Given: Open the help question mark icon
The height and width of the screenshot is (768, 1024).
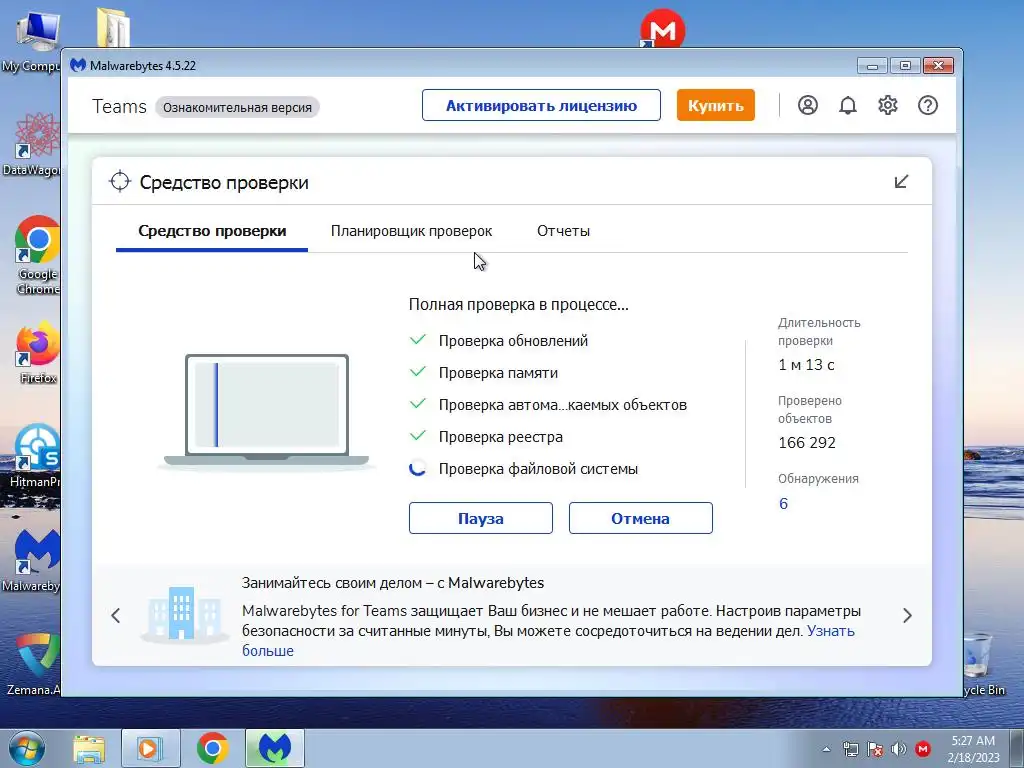Looking at the screenshot, I should [x=927, y=105].
